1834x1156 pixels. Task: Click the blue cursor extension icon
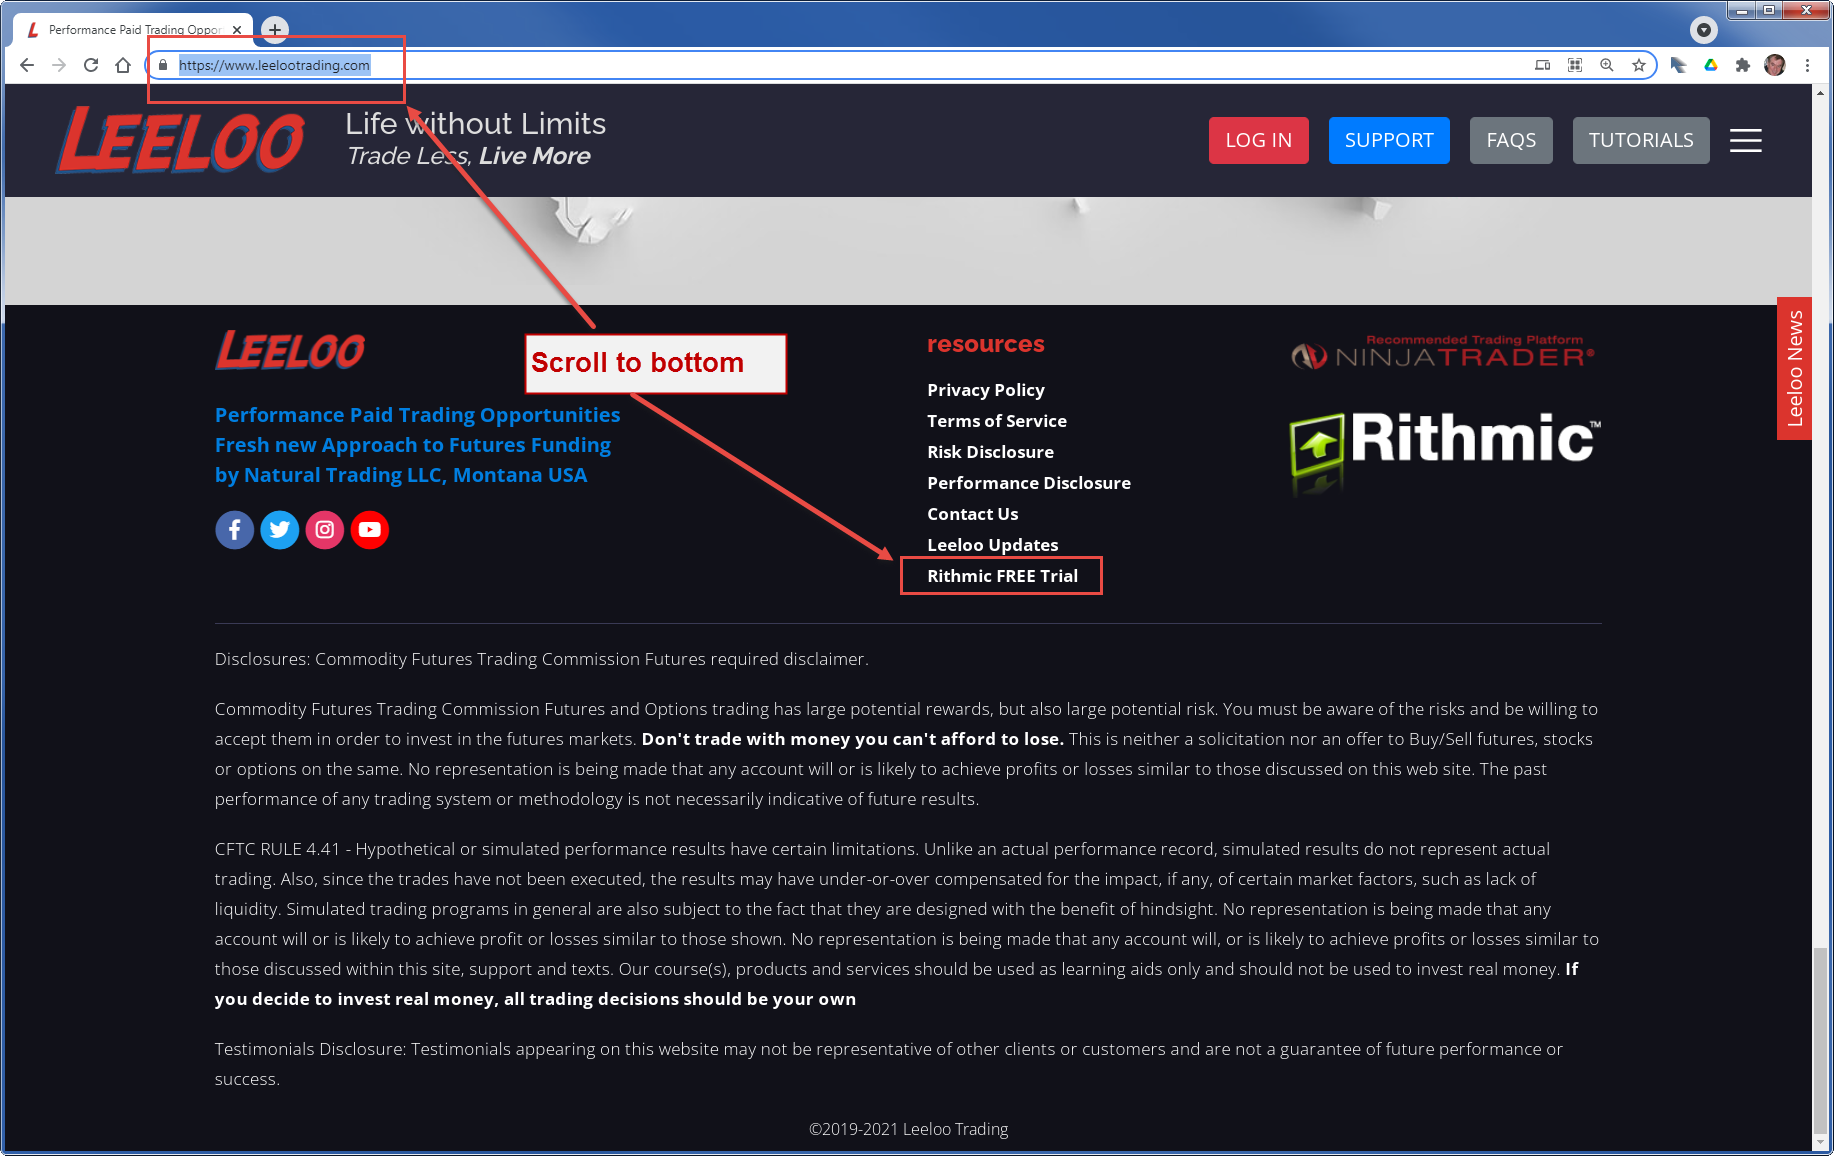point(1679,65)
